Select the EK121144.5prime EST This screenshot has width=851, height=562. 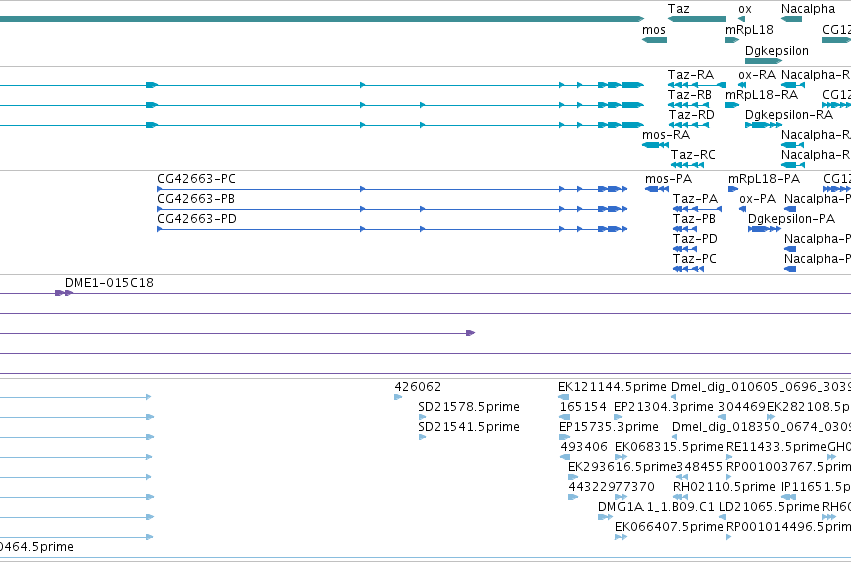click(x=563, y=397)
